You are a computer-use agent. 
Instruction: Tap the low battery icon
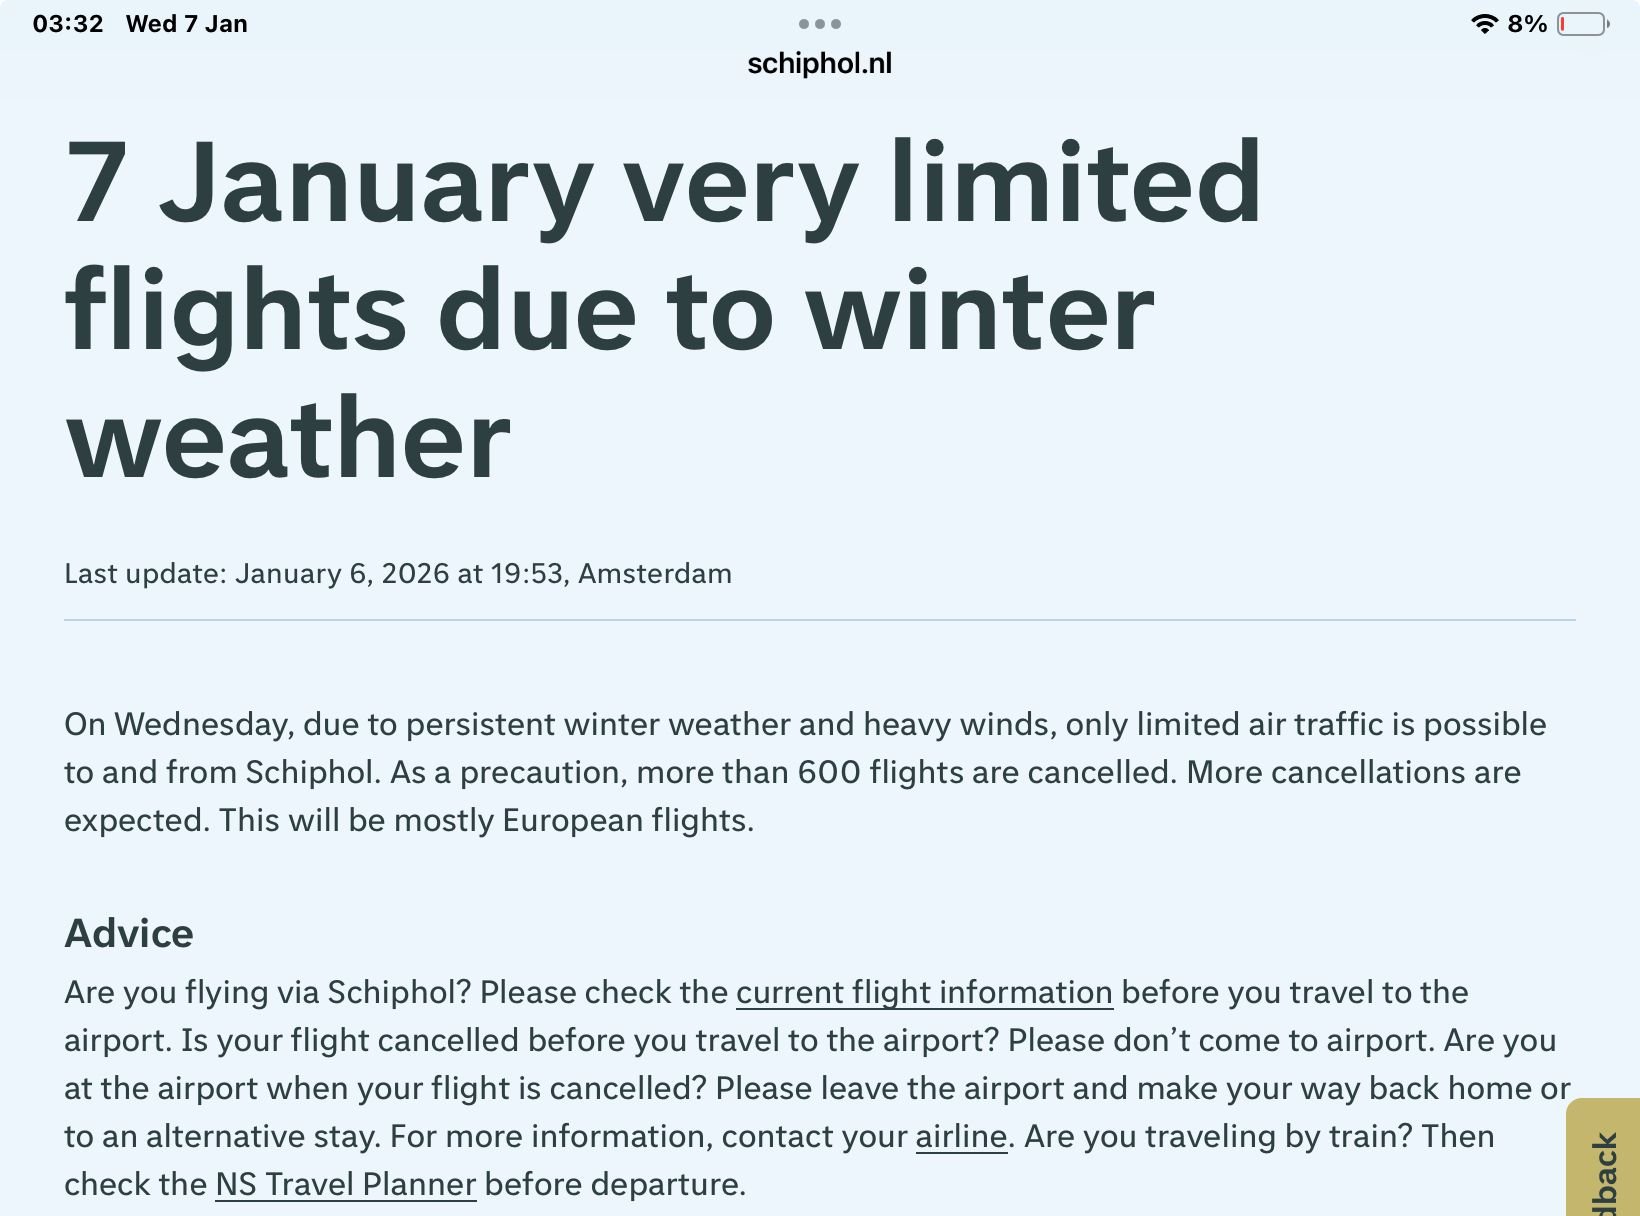[1582, 24]
